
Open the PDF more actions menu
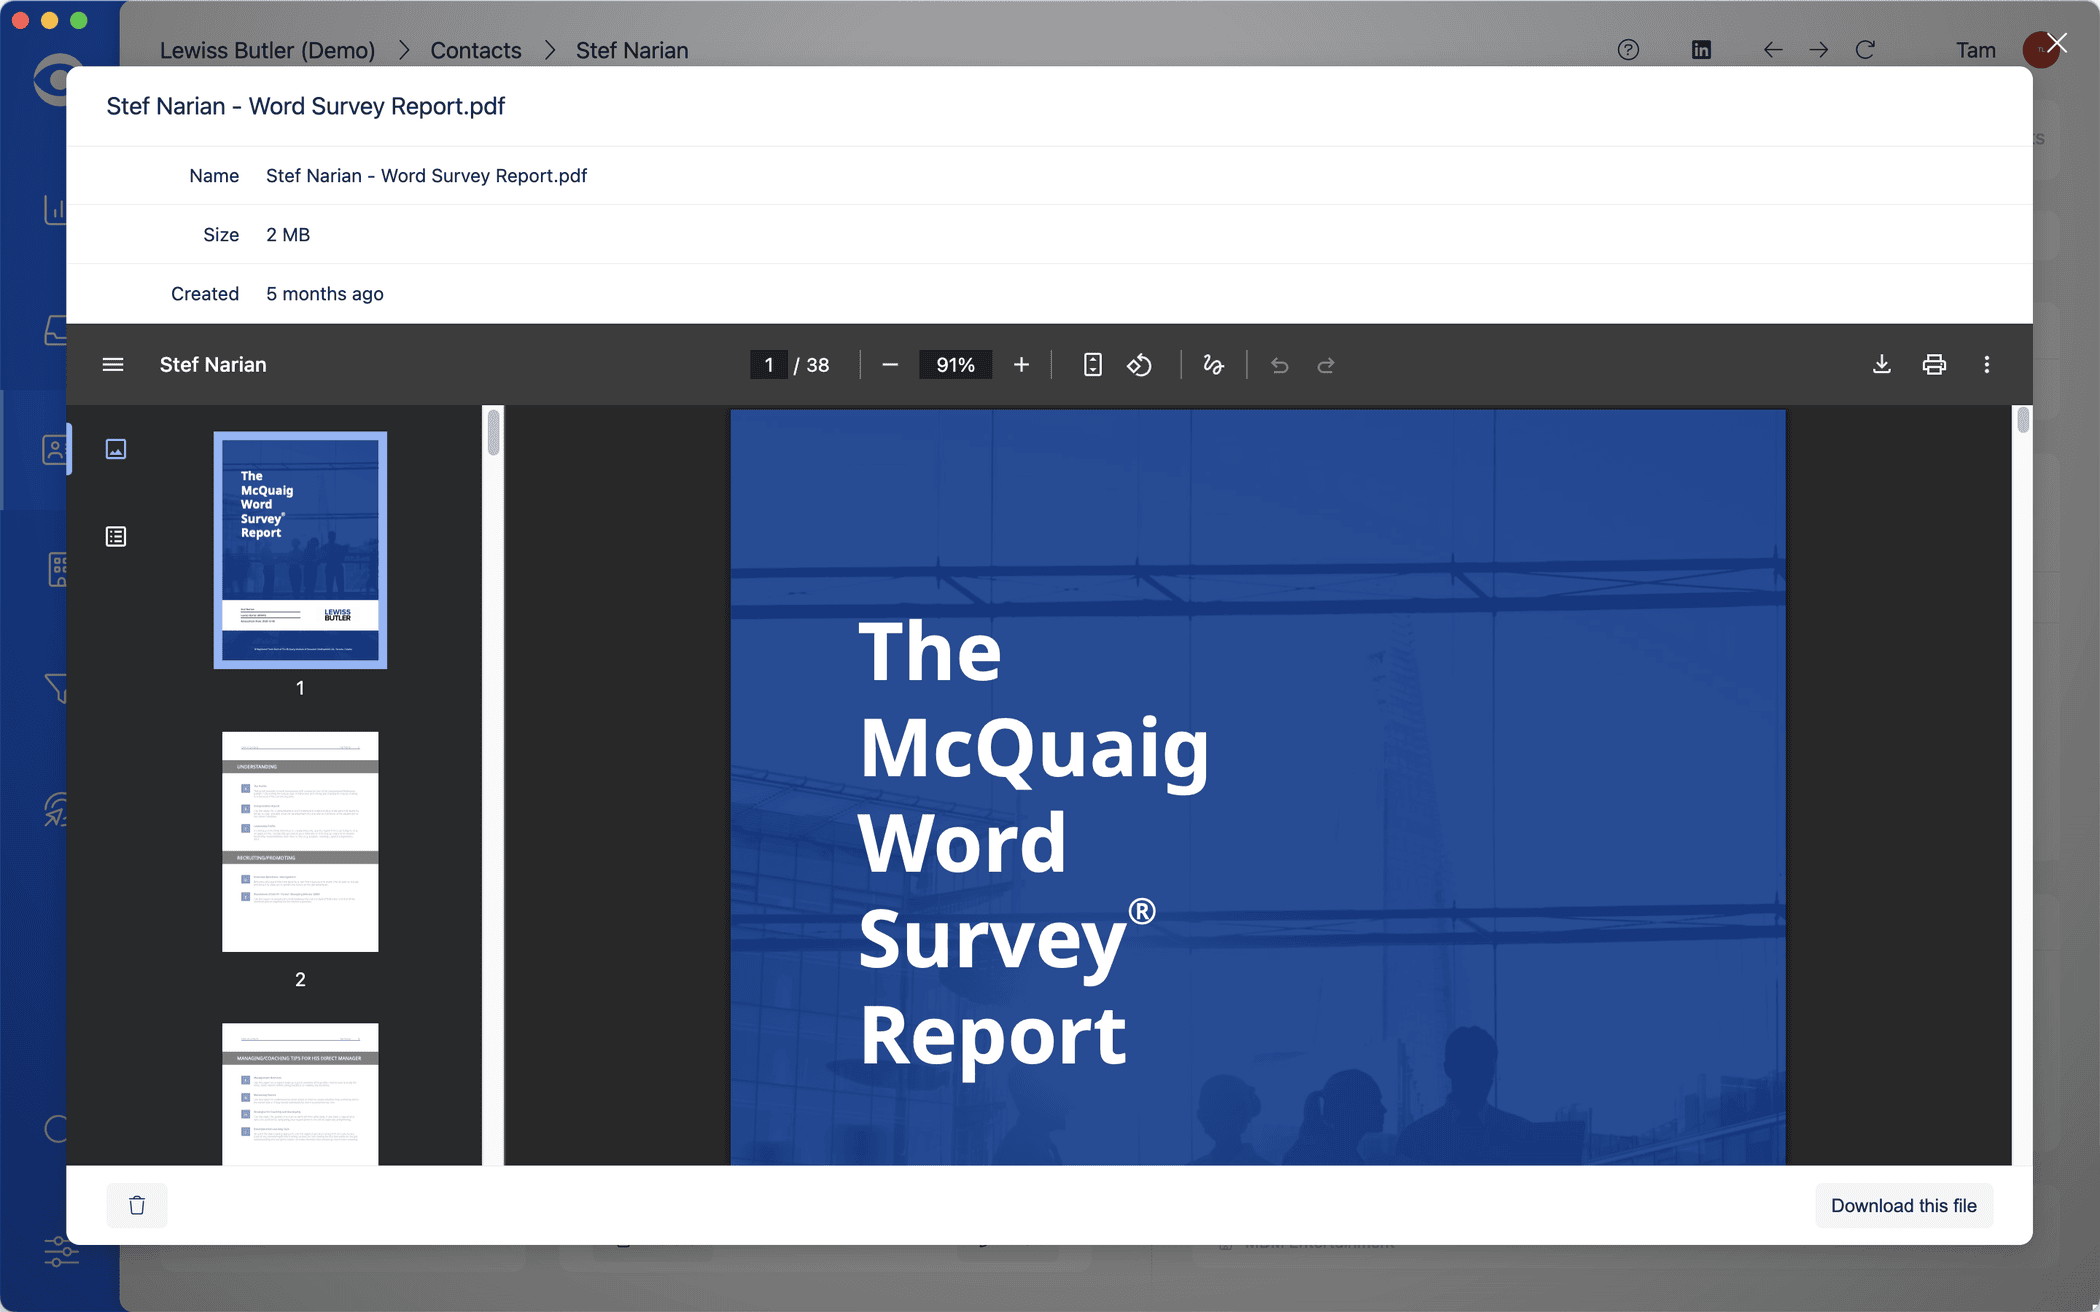point(1986,365)
